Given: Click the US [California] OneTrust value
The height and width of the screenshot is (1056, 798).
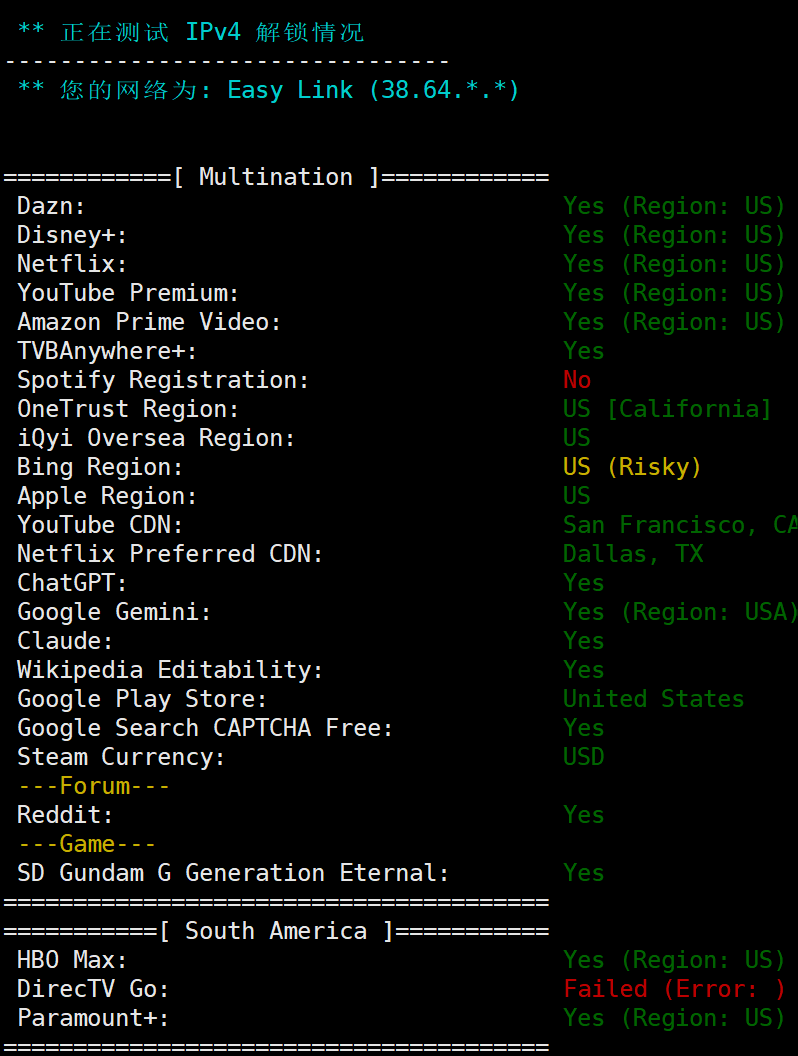Looking at the screenshot, I should click(667, 409).
